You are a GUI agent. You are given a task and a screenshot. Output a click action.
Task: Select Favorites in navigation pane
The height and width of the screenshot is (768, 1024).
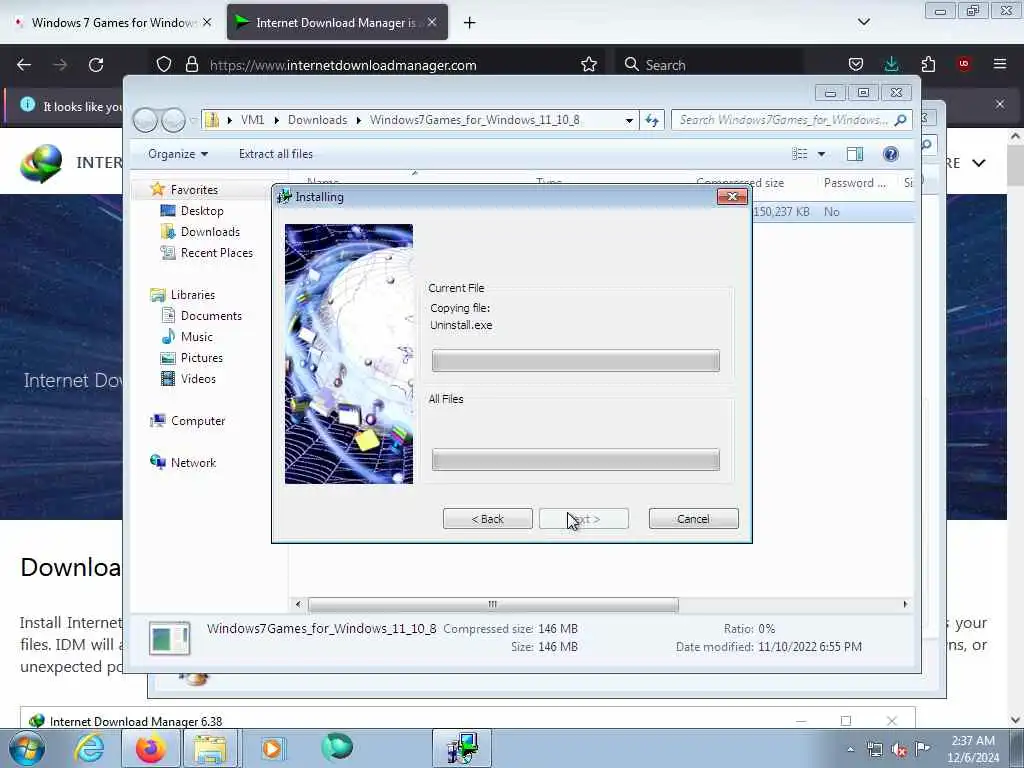coord(194,190)
